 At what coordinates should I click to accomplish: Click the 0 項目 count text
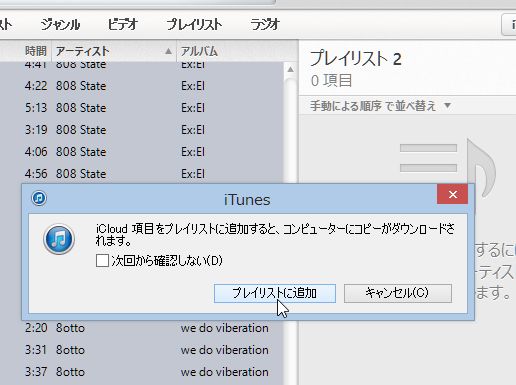[331, 81]
